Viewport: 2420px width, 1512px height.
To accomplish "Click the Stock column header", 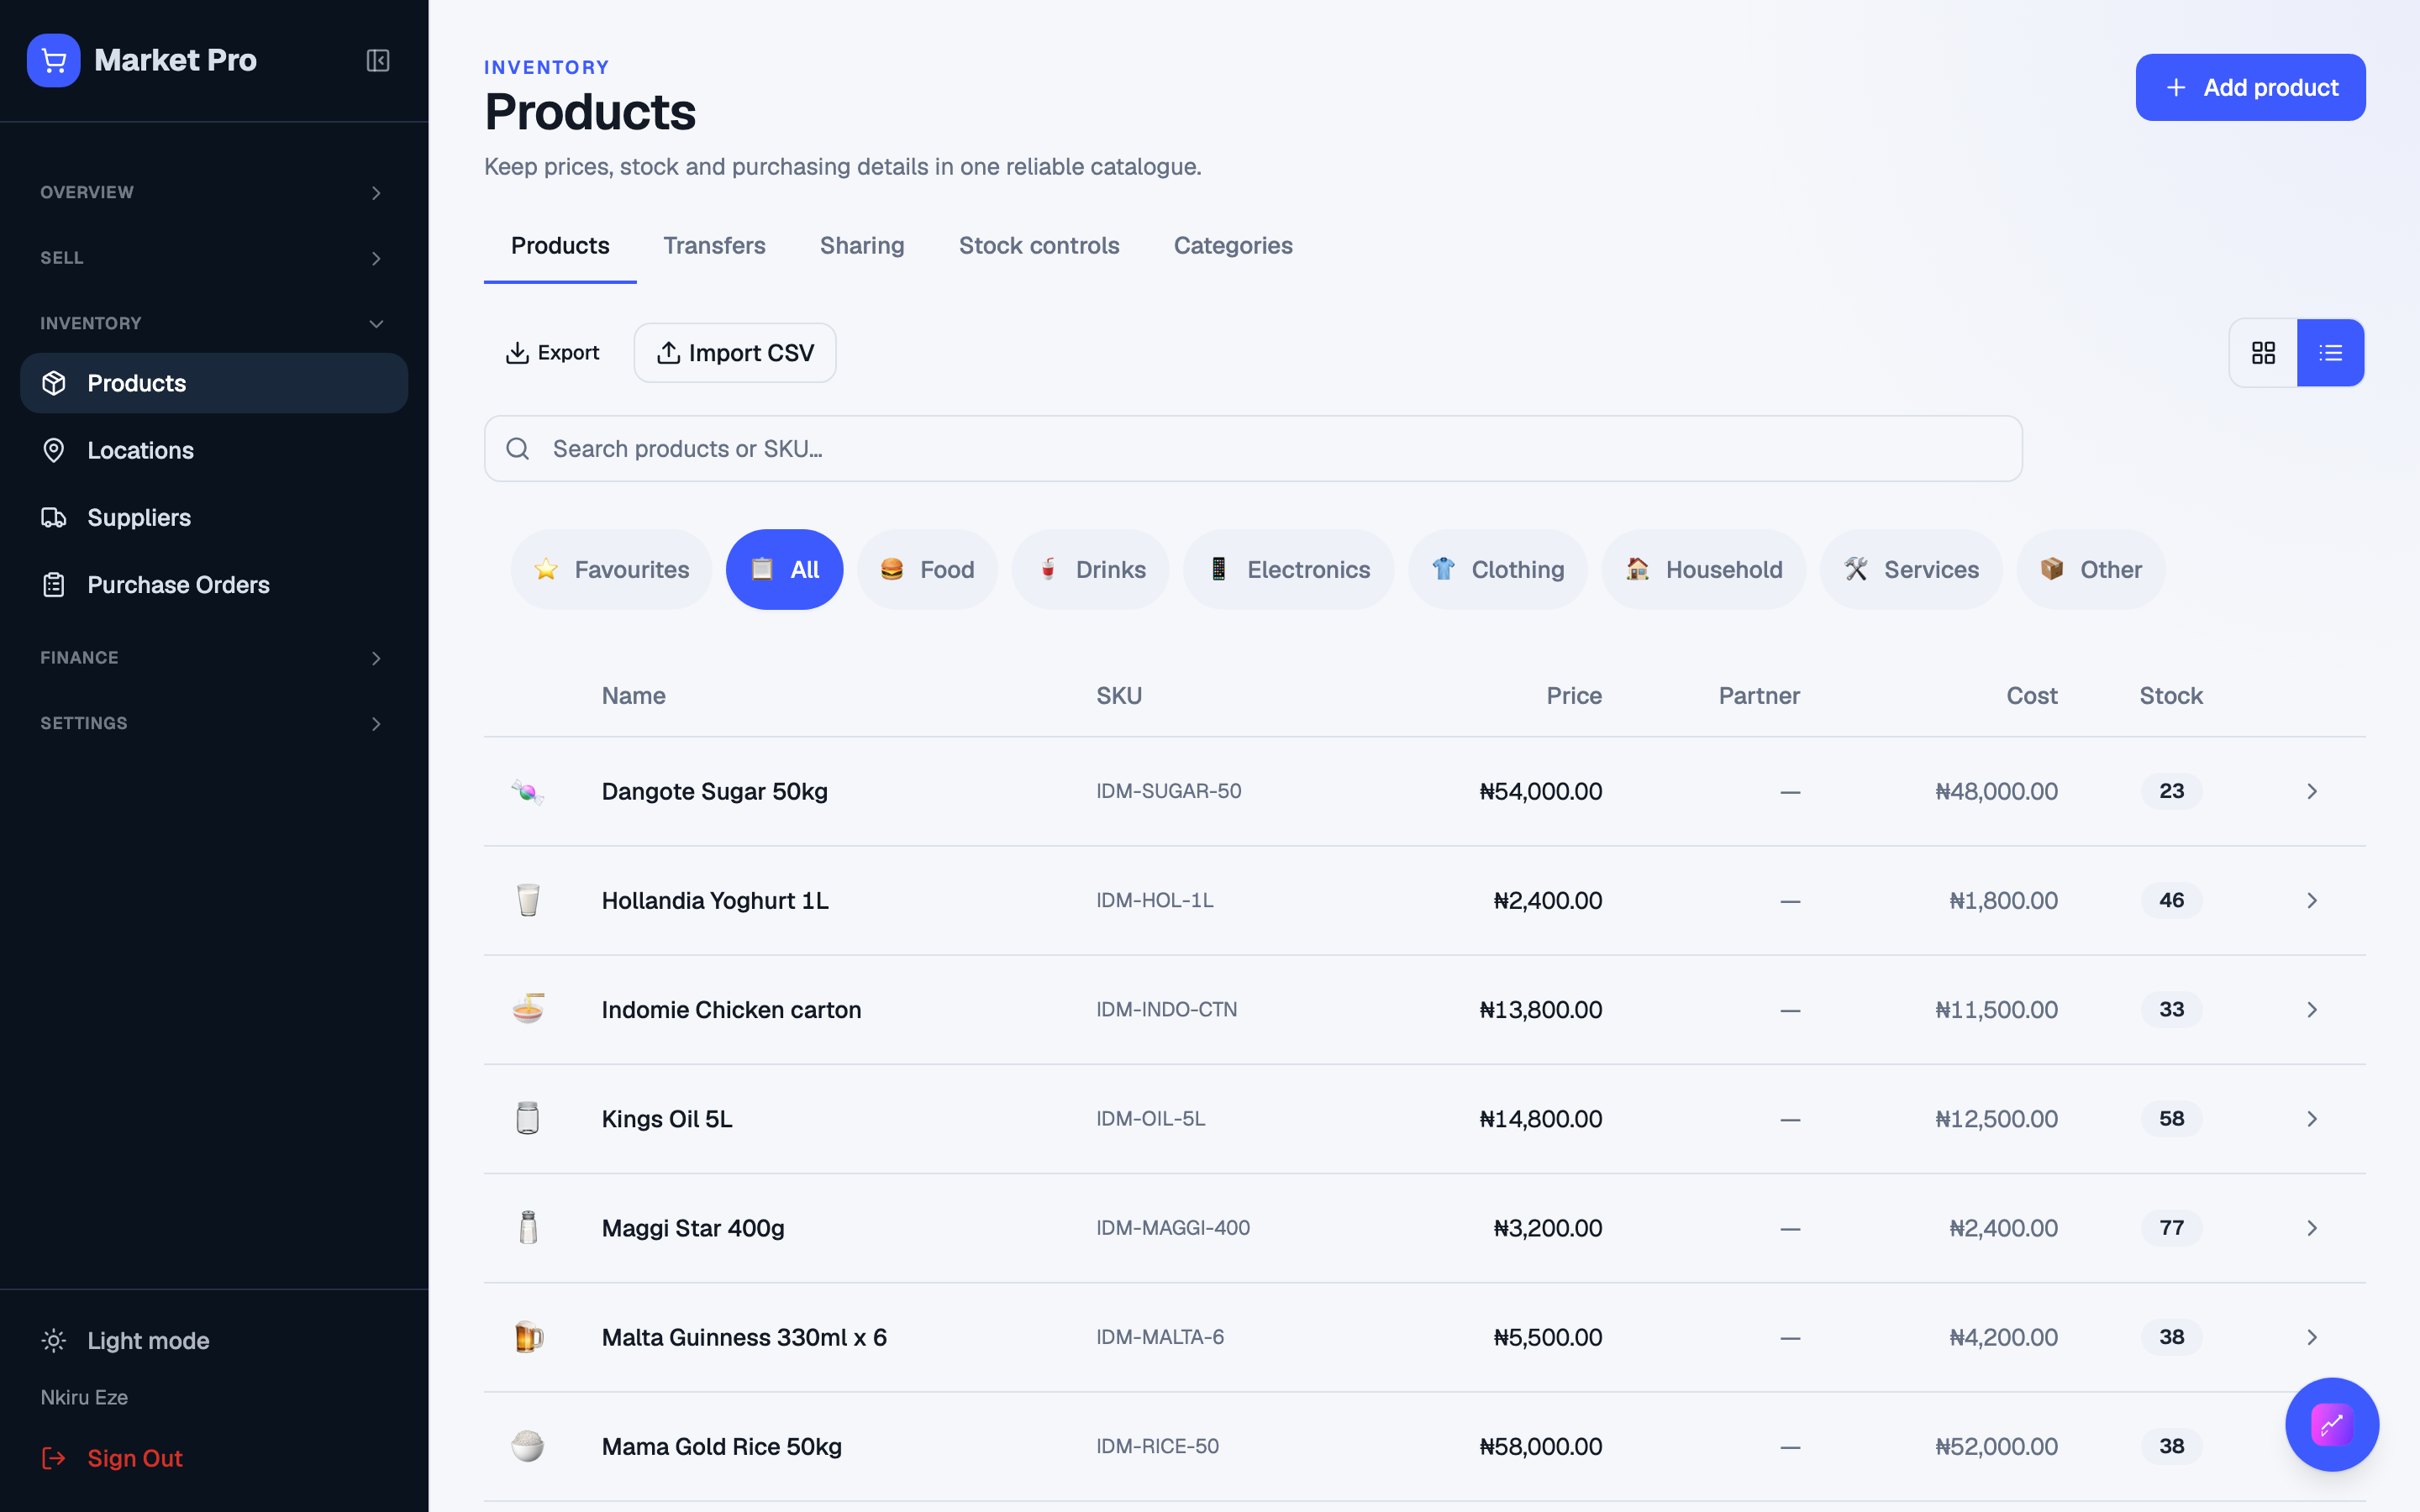I will tap(2171, 696).
